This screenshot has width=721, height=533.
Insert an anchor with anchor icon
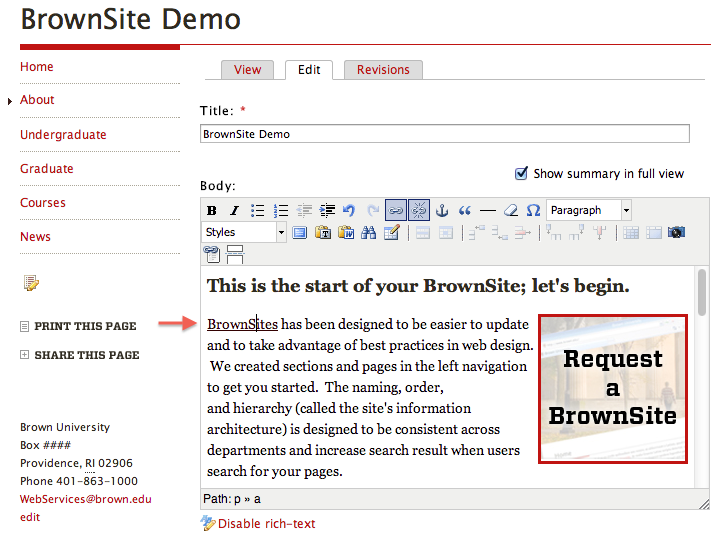pyautogui.click(x=442, y=211)
